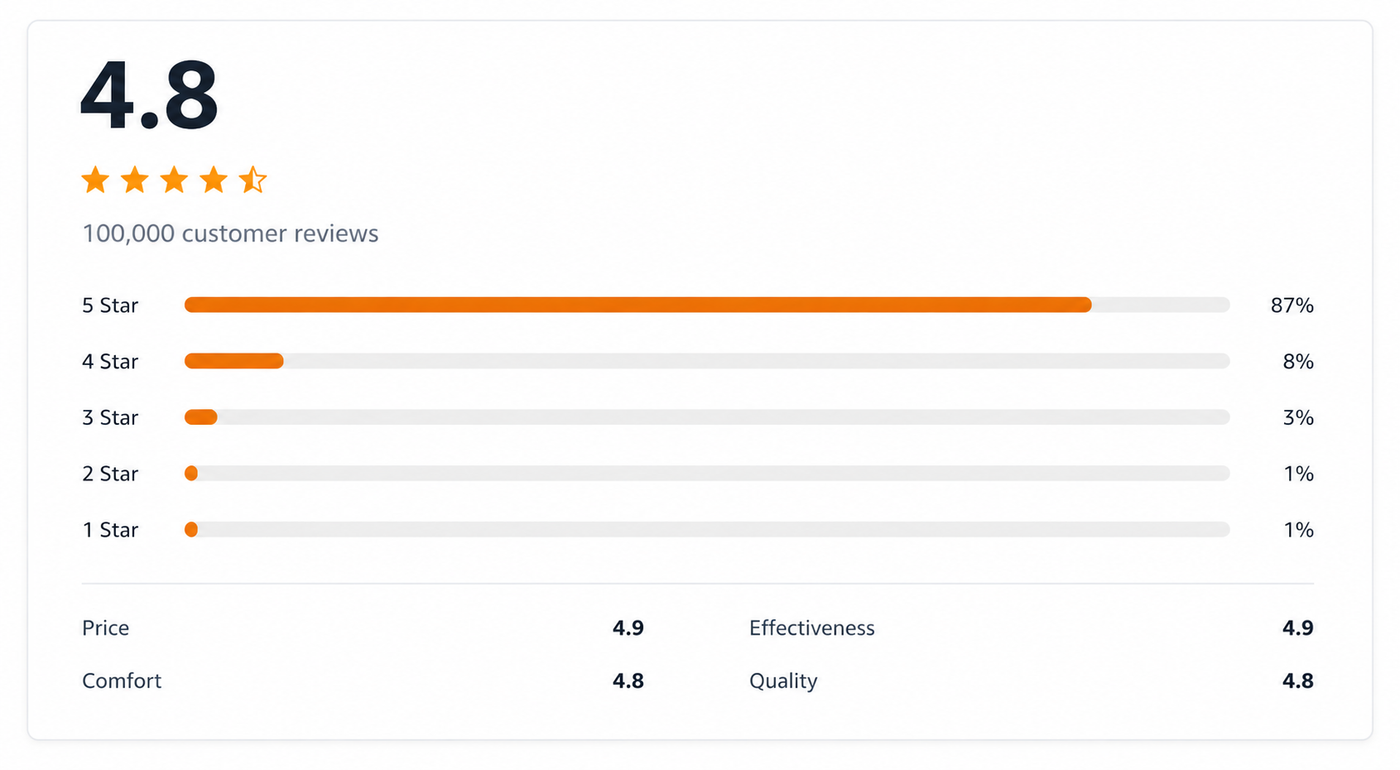Click the second orange star icon
Image resolution: width=1400 pixels, height=770 pixels.
pos(134,180)
